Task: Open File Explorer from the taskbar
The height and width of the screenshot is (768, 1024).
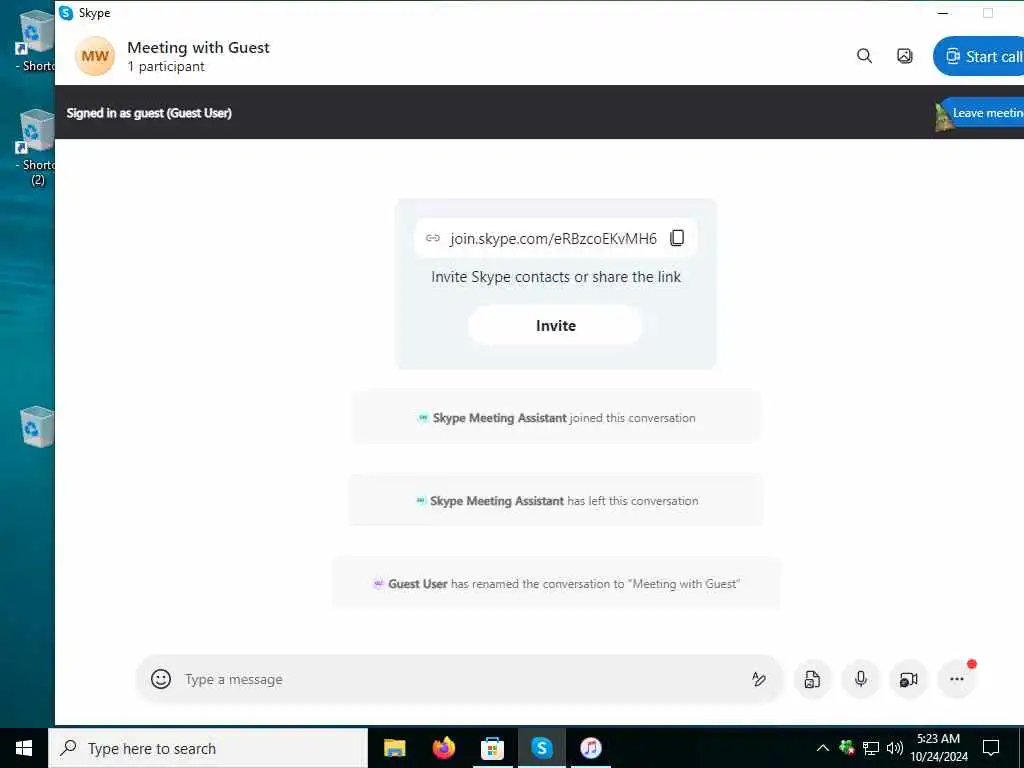Action: click(x=394, y=748)
